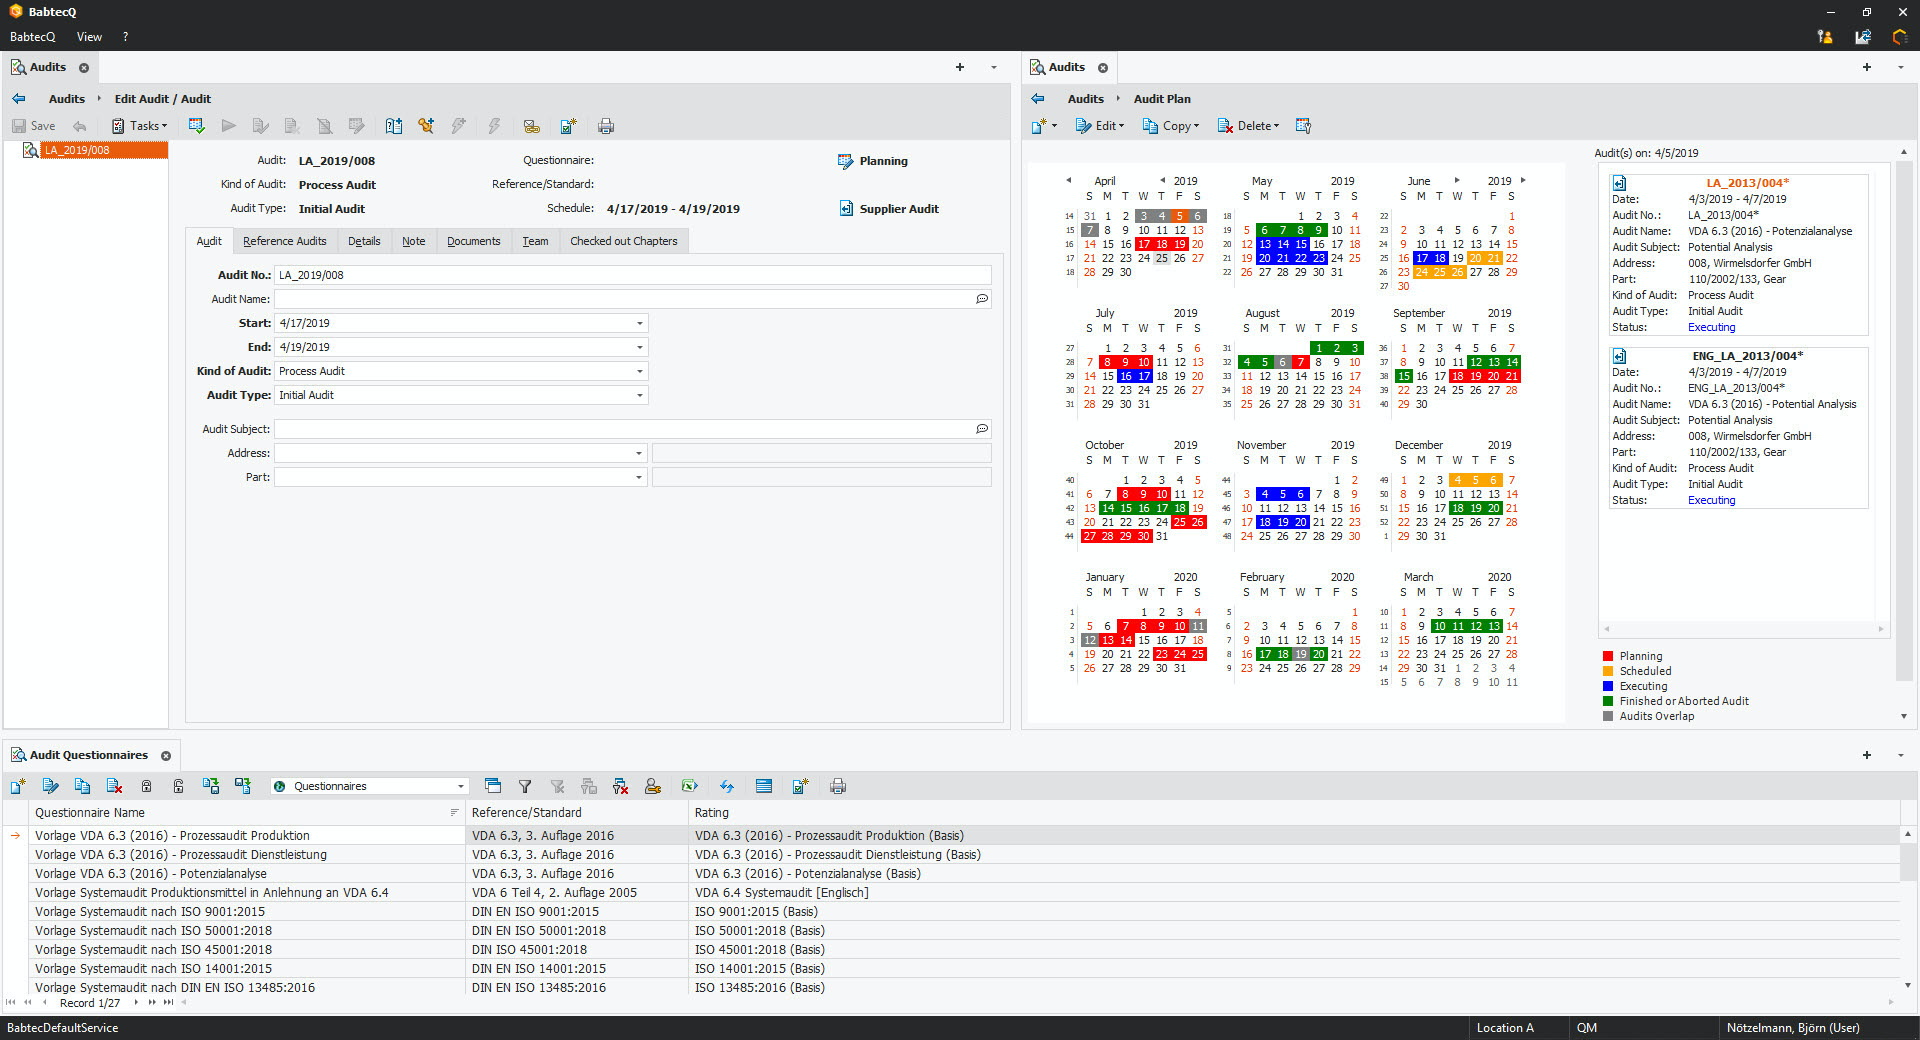
Task: Click the print icon in Edit Audit toolbar
Action: (605, 126)
